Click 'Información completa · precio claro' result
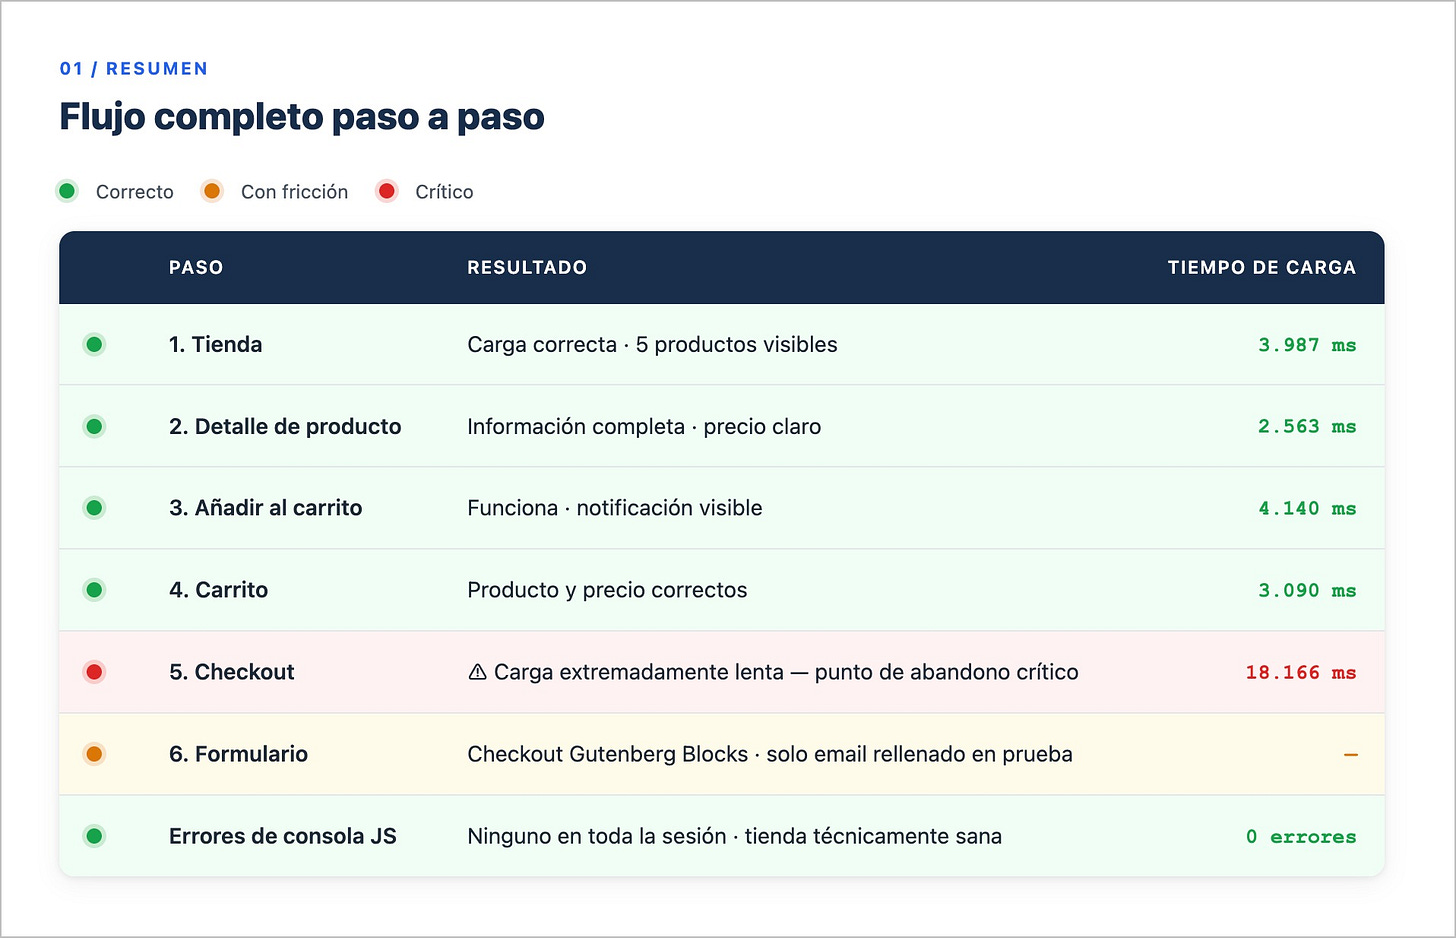 644,427
